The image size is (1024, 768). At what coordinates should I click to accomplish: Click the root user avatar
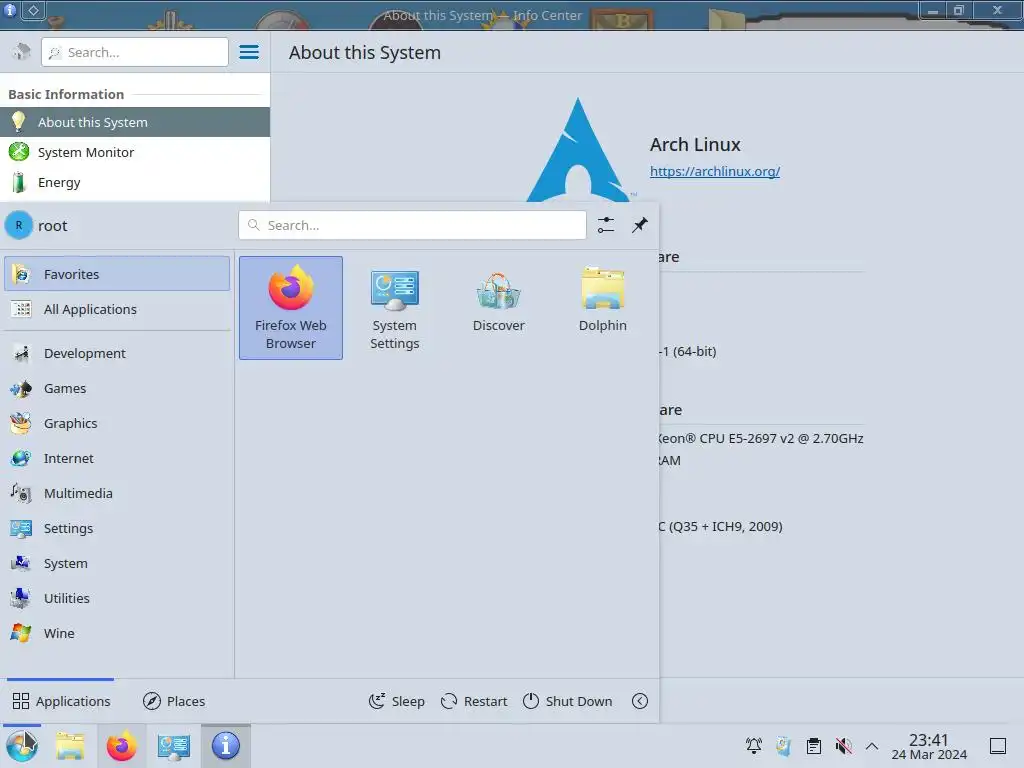click(19, 225)
